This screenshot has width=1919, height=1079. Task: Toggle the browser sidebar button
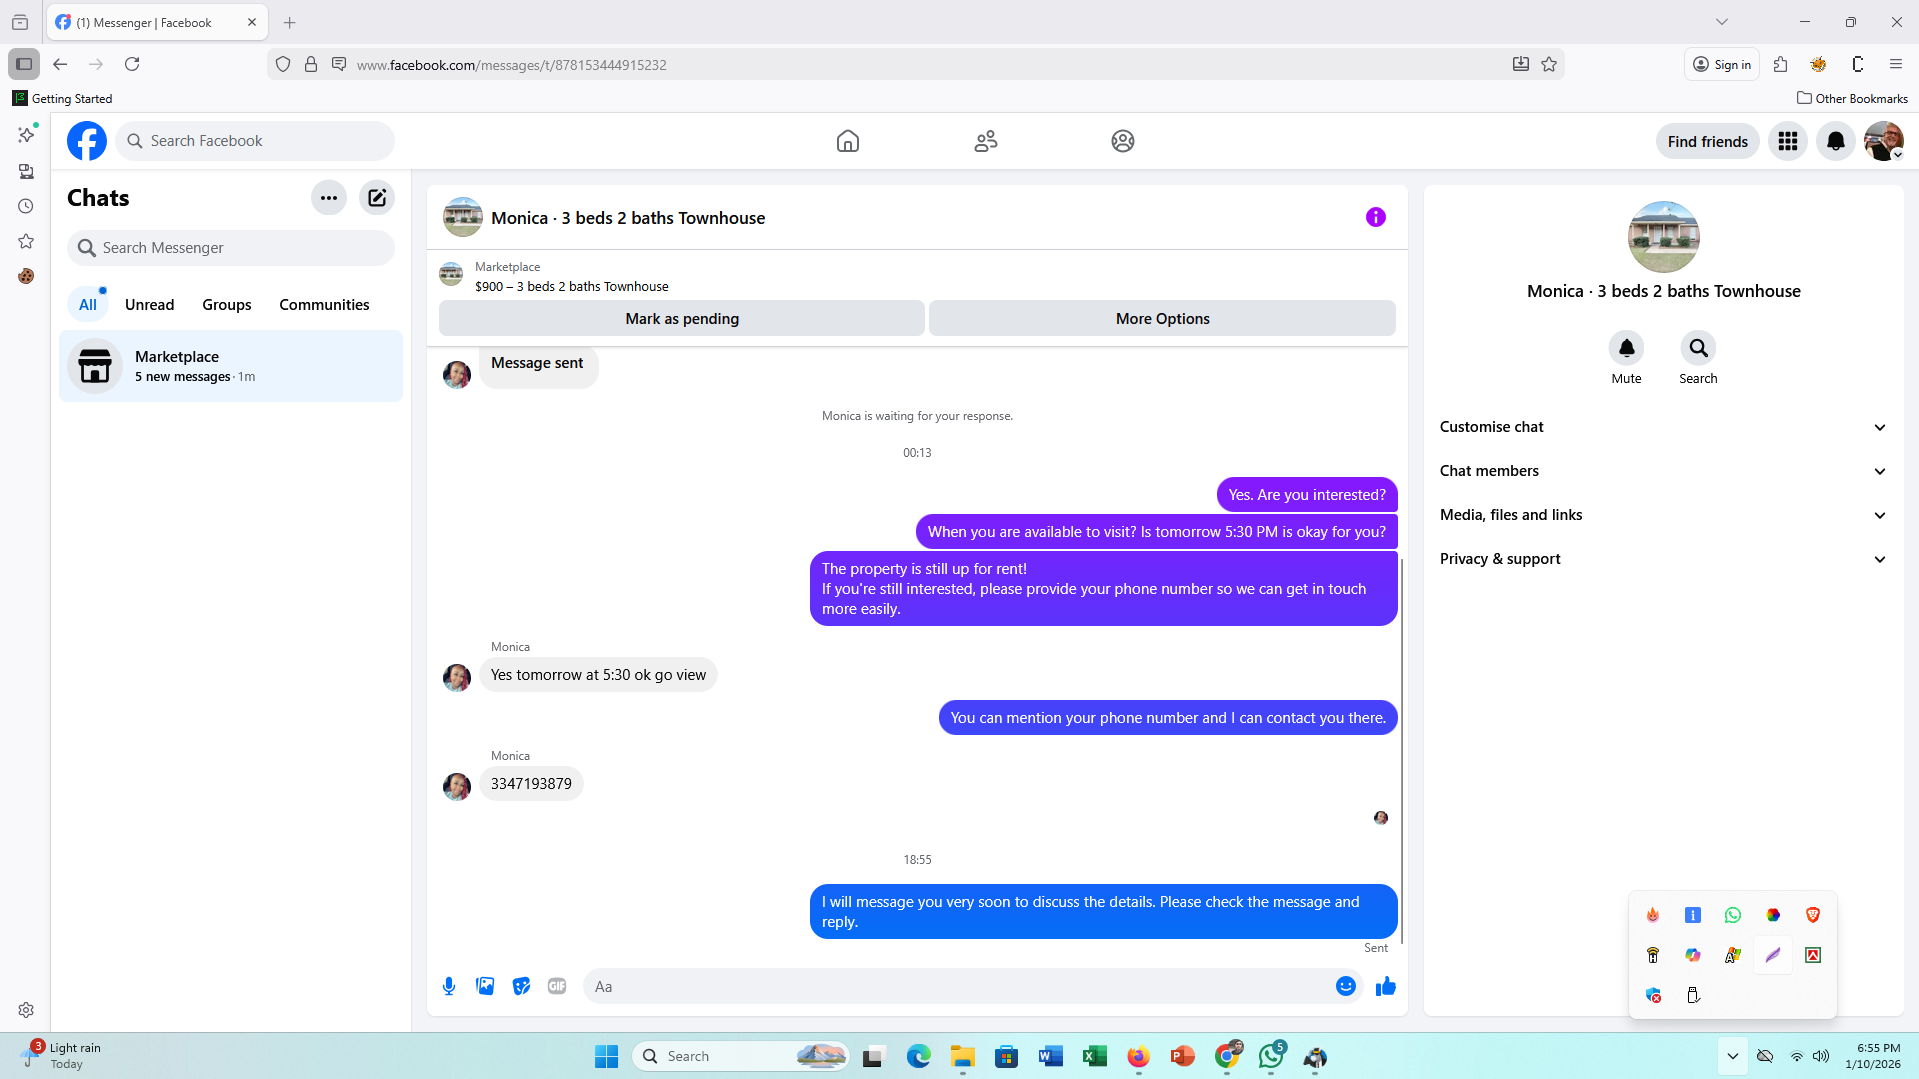pyautogui.click(x=24, y=64)
